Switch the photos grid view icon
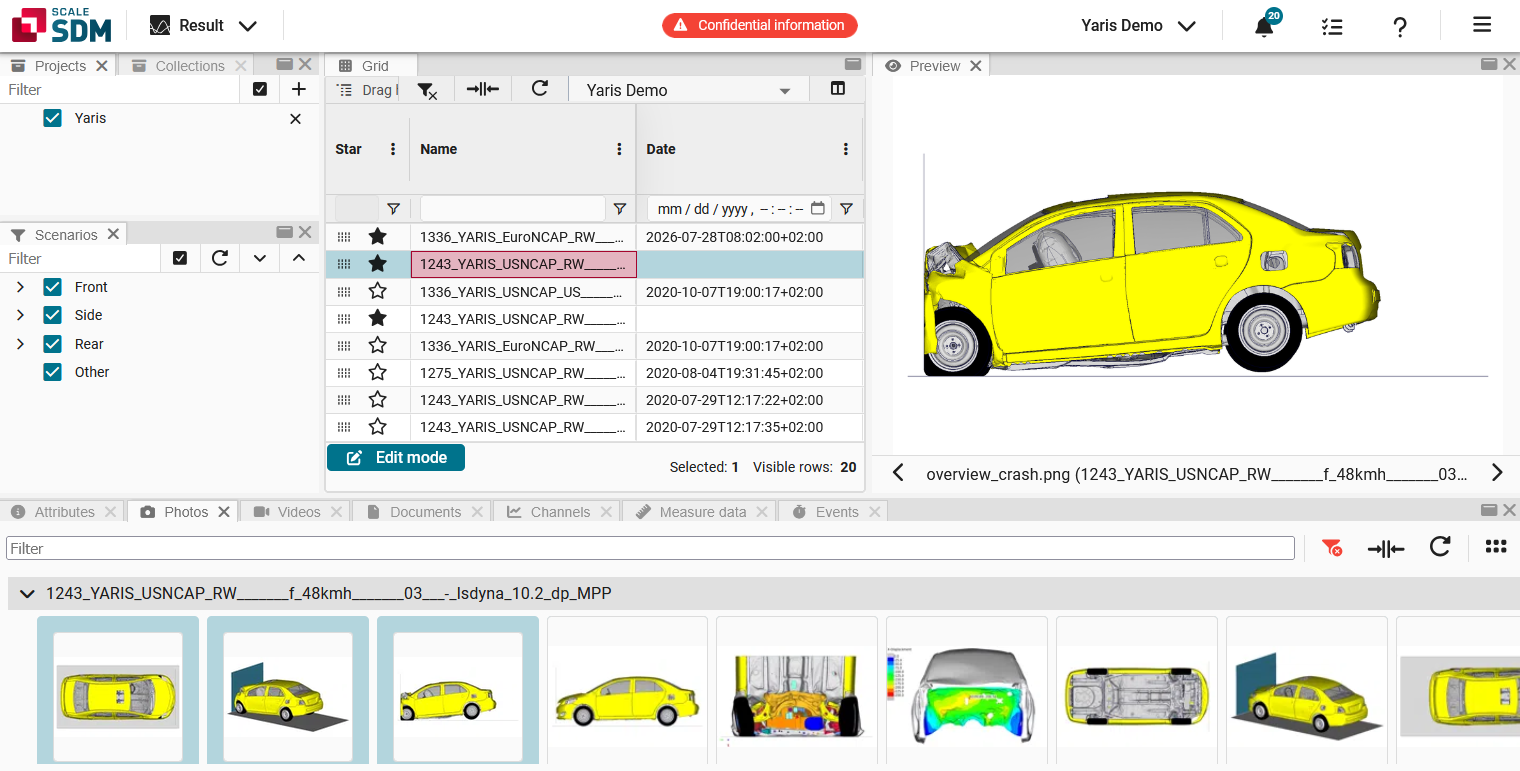The height and width of the screenshot is (771, 1520). 1496,547
